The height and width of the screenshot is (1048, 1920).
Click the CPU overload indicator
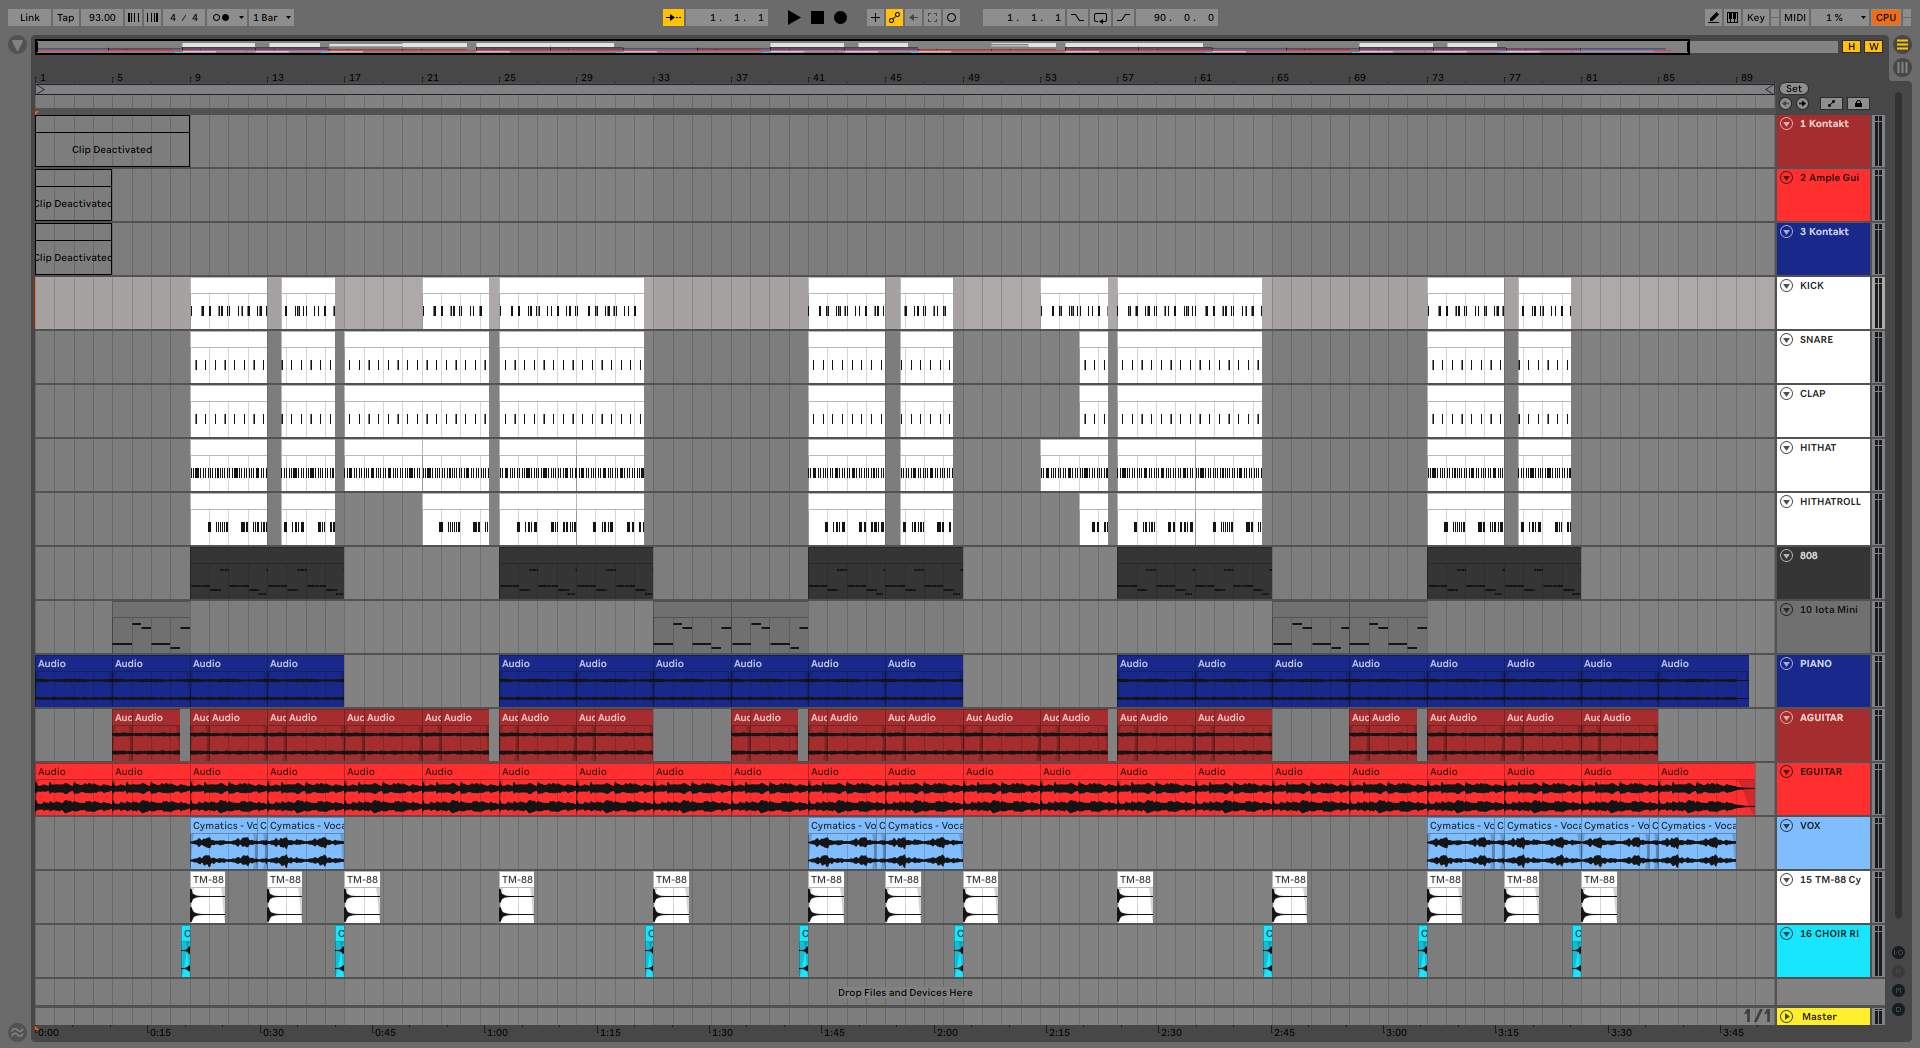coord(1886,17)
